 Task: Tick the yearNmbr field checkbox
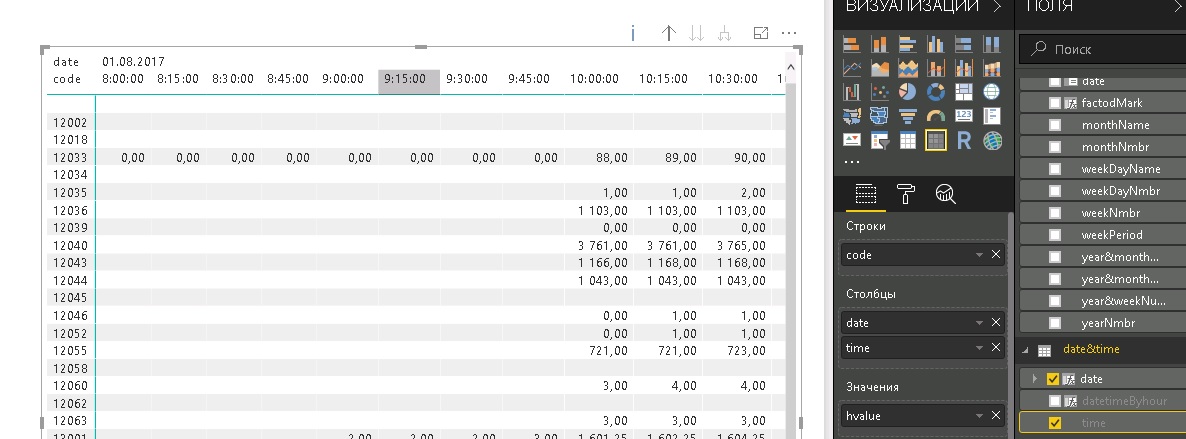coord(1055,322)
